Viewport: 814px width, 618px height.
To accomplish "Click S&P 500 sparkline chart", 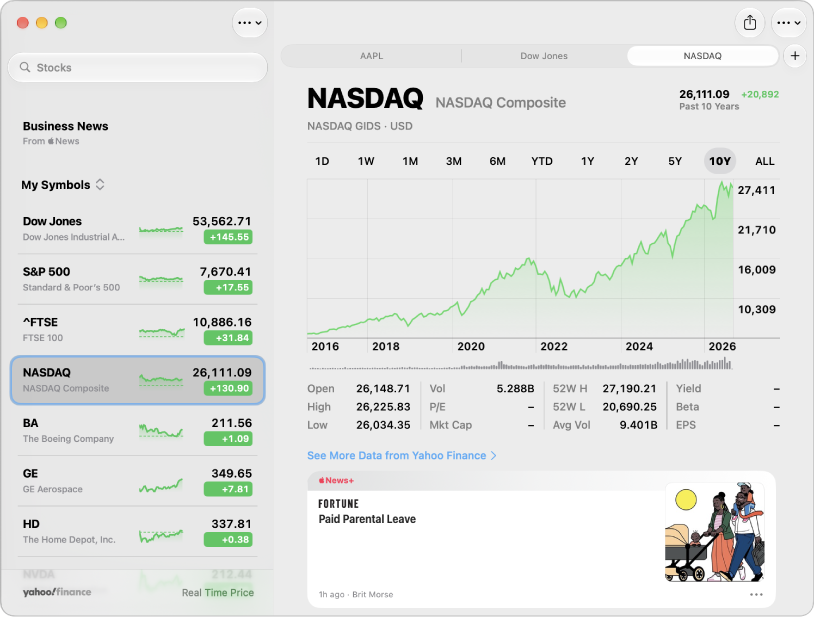I will tap(161, 280).
